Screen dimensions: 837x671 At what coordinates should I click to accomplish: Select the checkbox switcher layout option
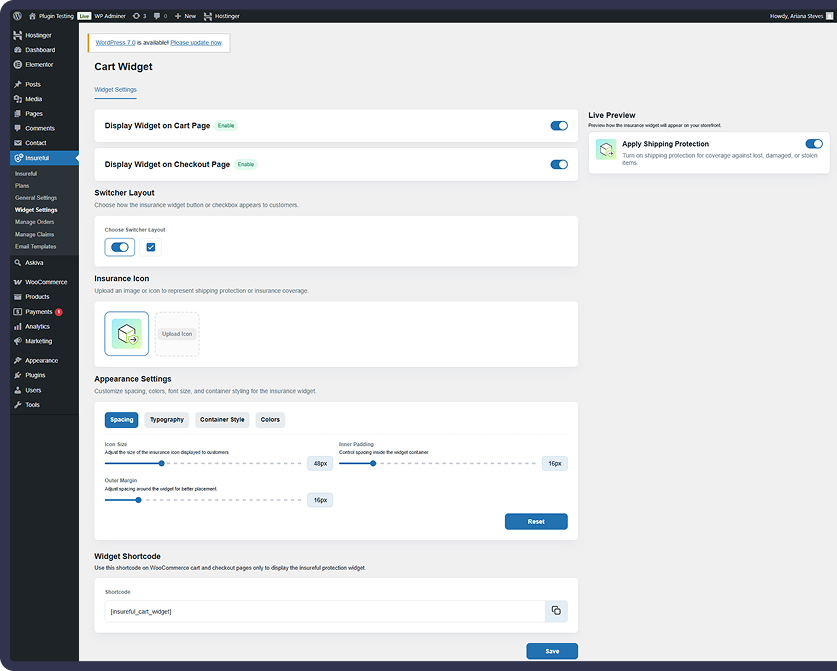151,247
